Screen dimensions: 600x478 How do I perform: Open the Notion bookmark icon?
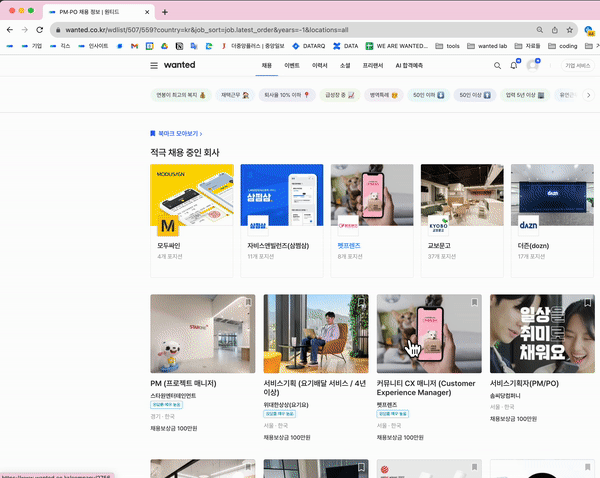[179, 46]
